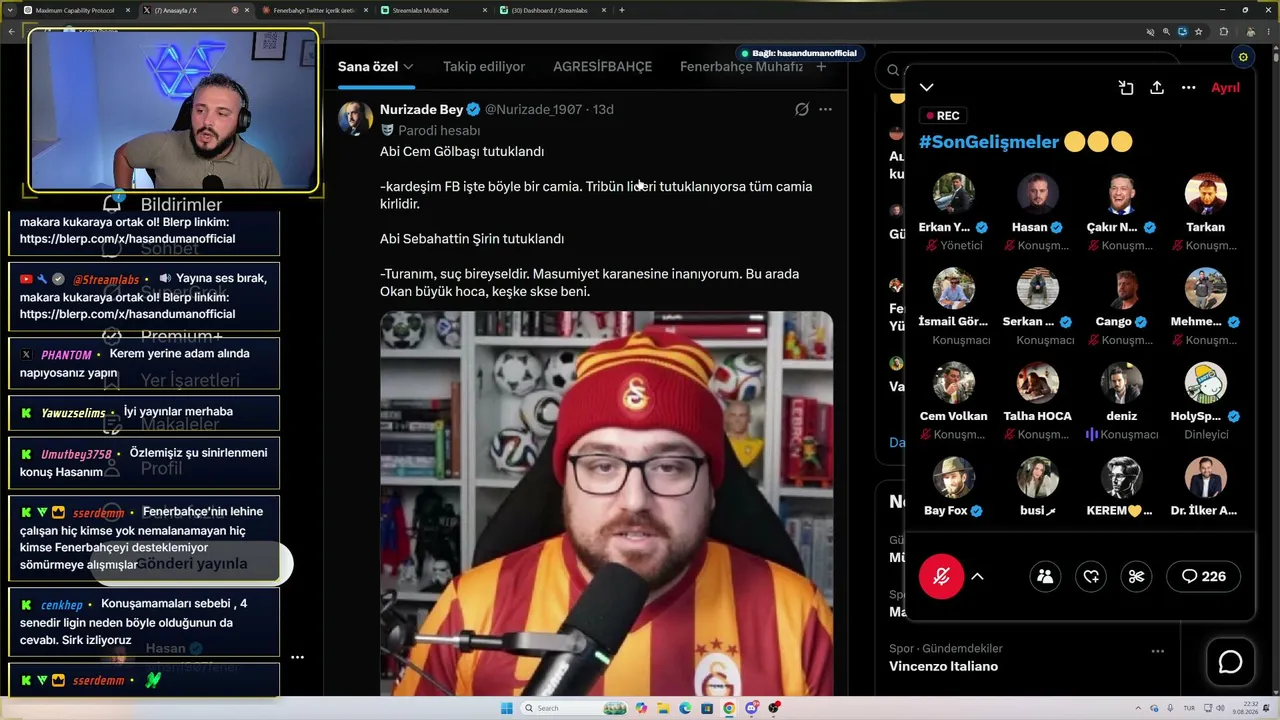The width and height of the screenshot is (1280, 720).
Task: Switch to Dashboard / Streamlabs browser tab
Action: click(x=552, y=10)
